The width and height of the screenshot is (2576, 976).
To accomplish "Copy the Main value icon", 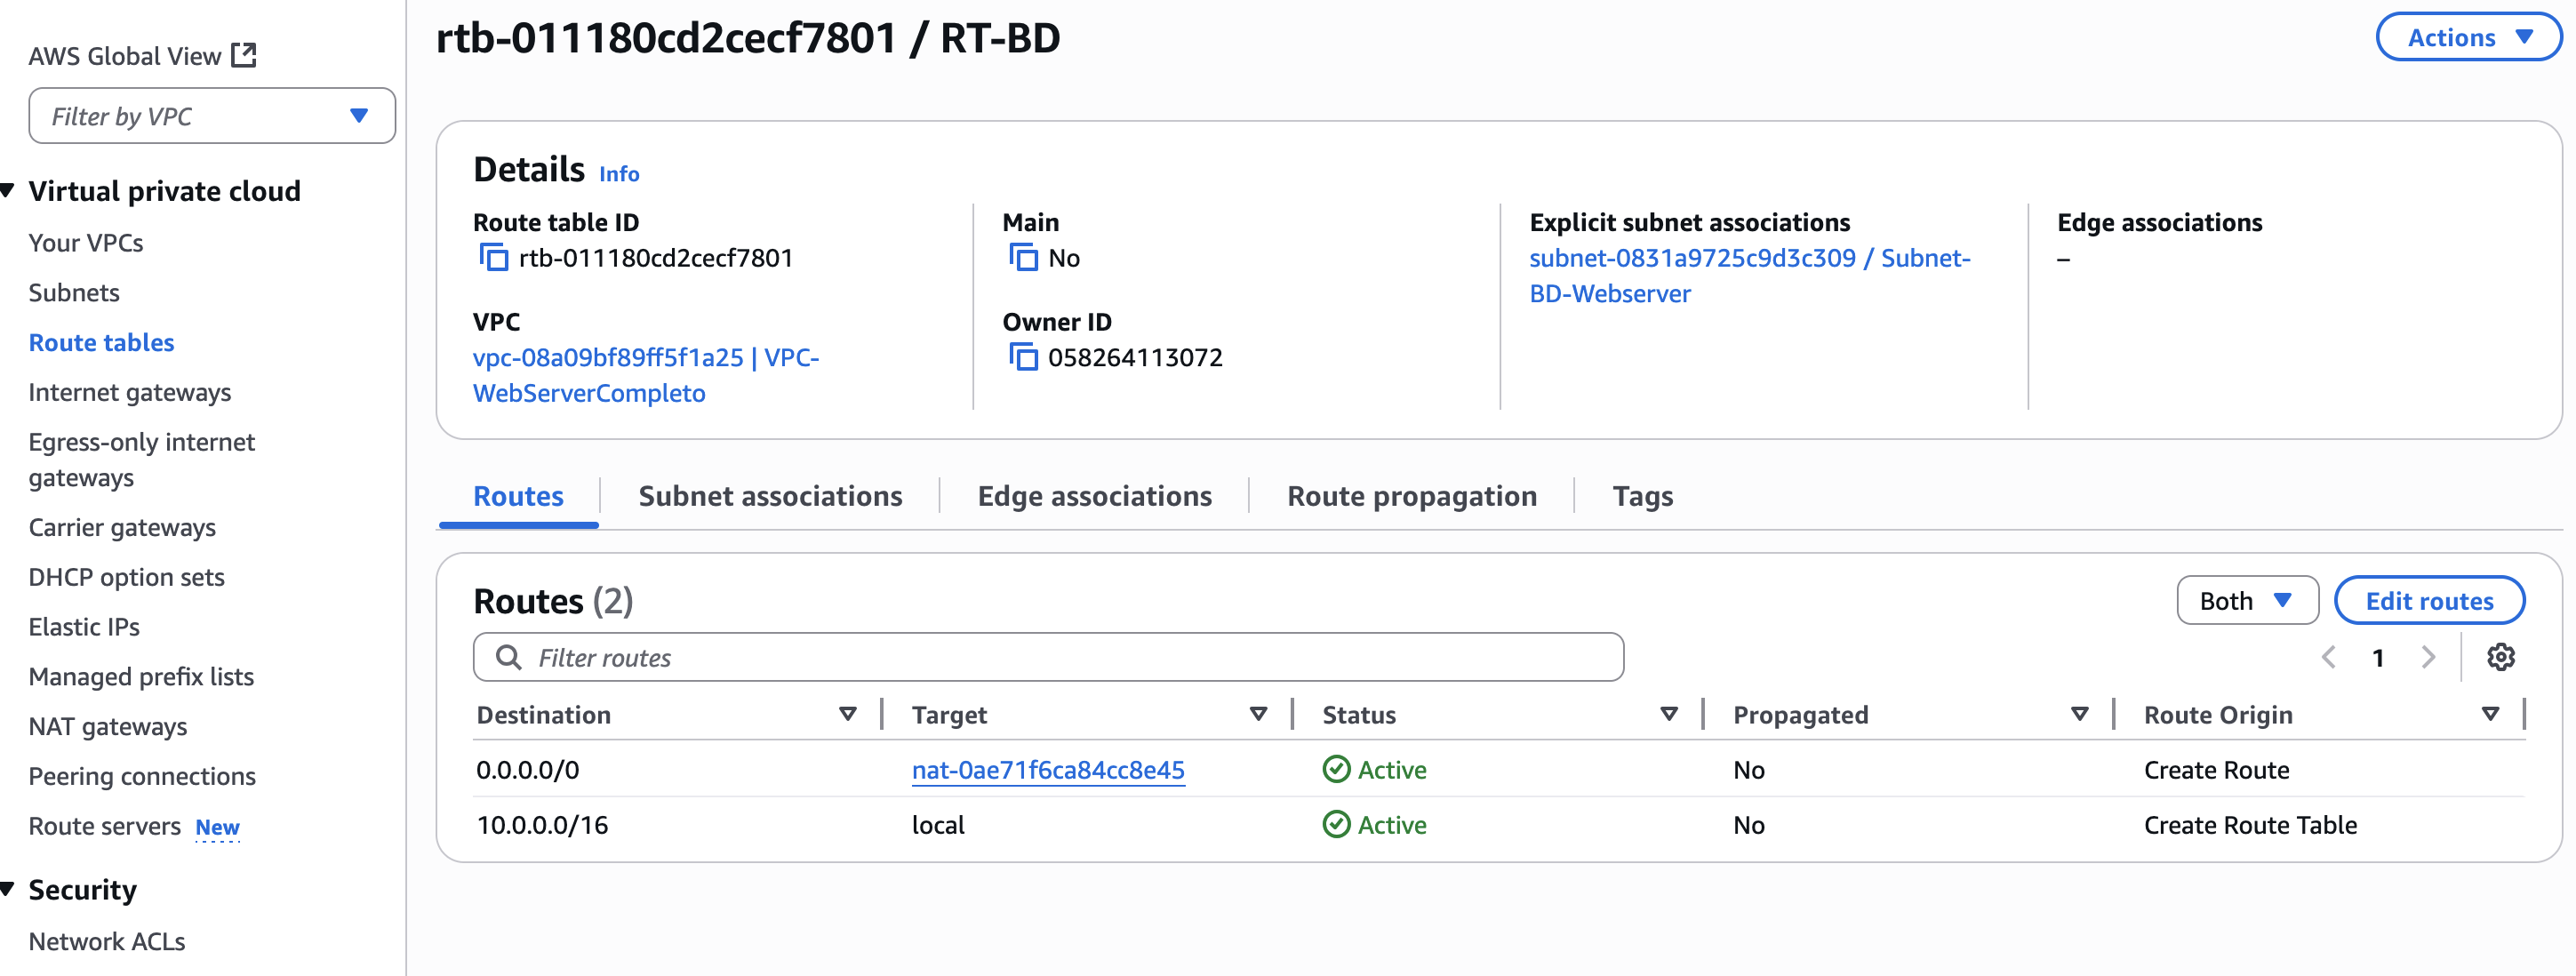I will click(1022, 258).
